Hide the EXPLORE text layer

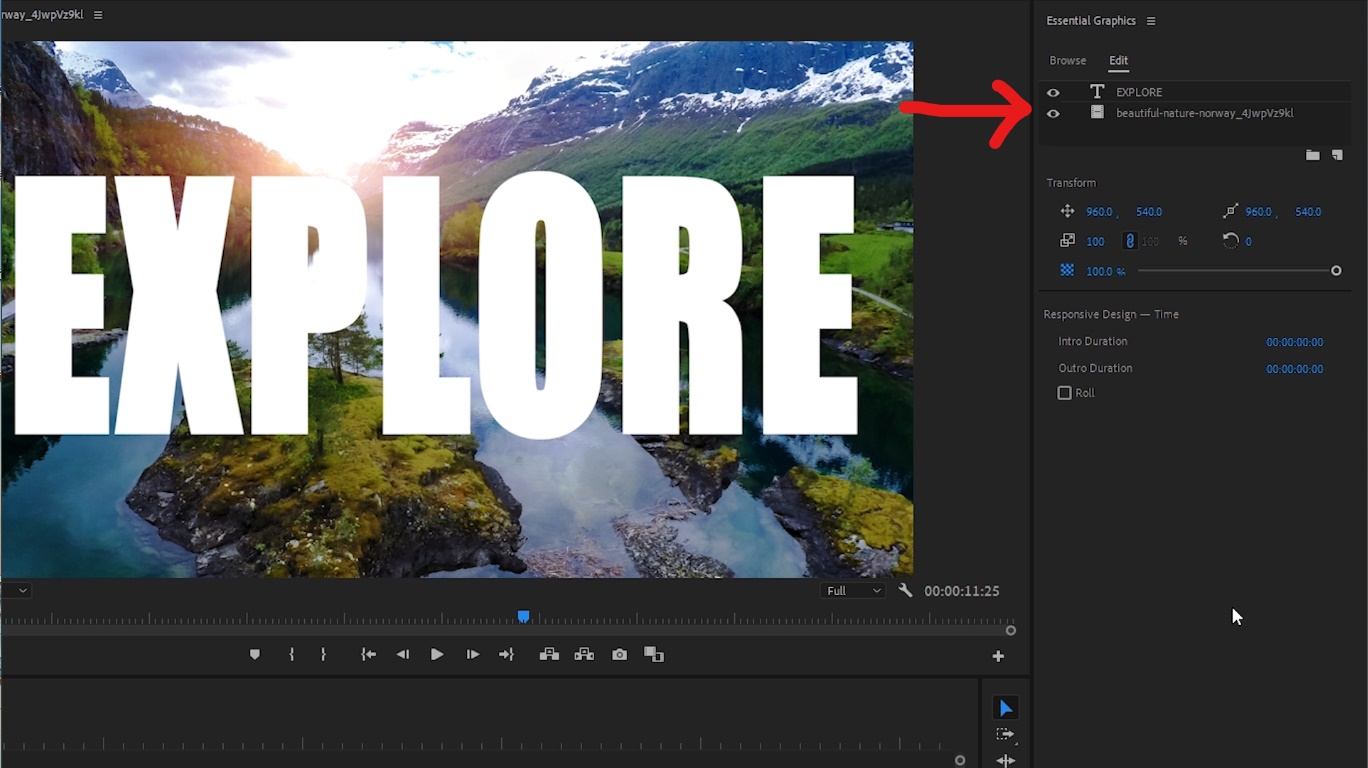click(x=1053, y=92)
